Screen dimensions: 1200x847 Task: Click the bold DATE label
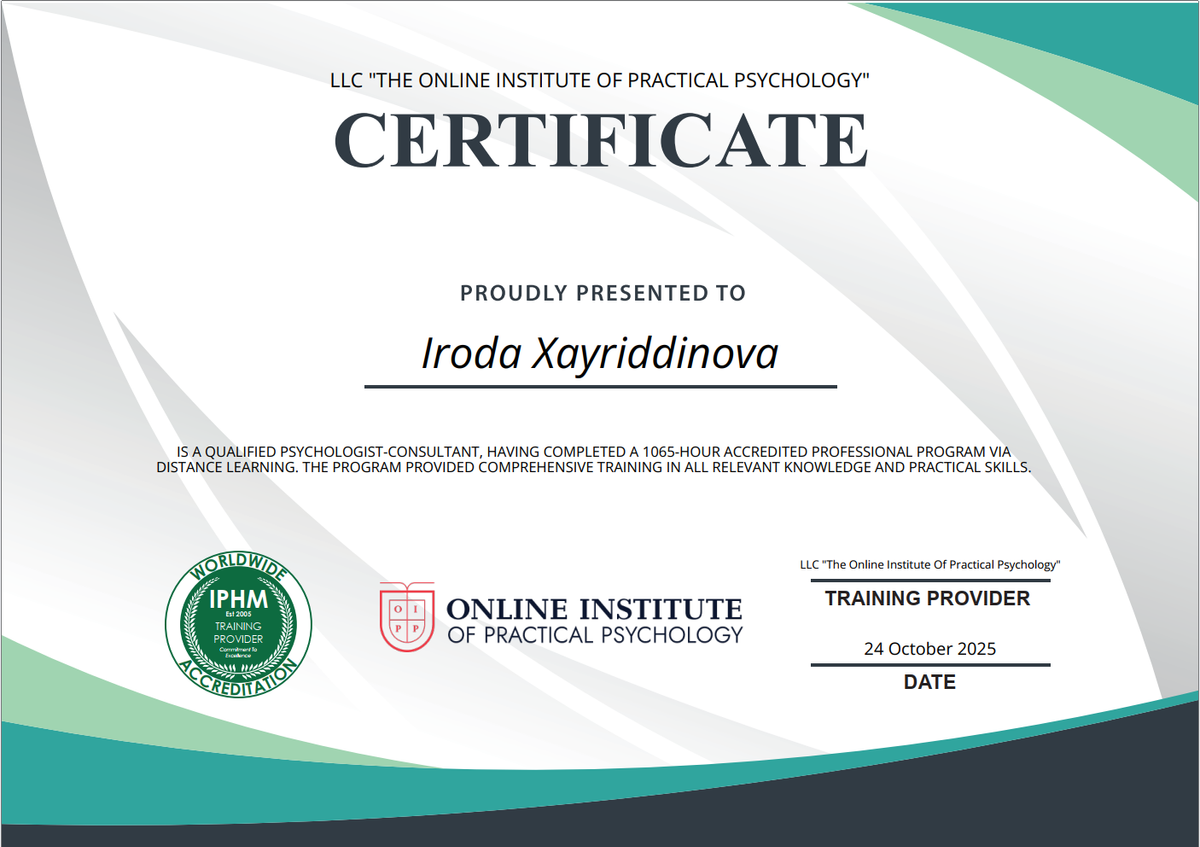(x=930, y=683)
